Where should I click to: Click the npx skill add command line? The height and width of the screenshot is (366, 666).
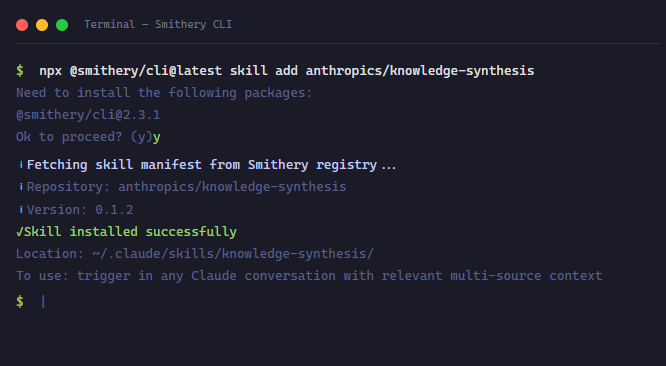tap(287, 70)
